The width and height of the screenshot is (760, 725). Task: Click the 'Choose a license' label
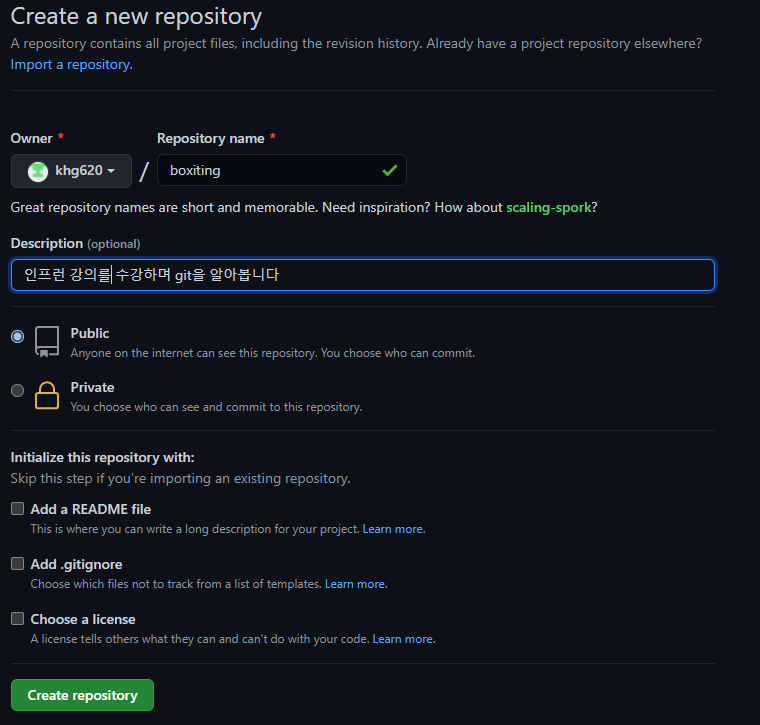pos(83,619)
